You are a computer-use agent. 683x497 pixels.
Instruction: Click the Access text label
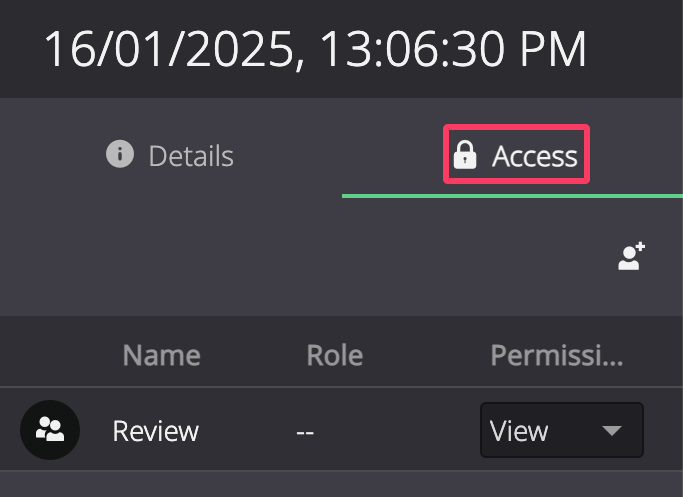tap(535, 156)
